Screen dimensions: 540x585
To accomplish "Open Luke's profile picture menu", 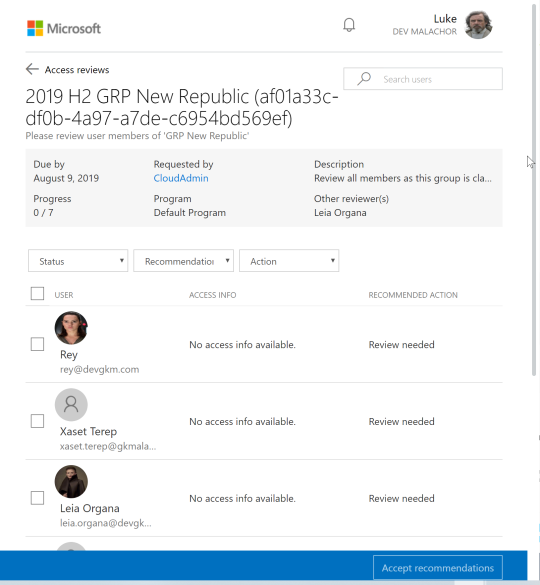I will 478,25.
